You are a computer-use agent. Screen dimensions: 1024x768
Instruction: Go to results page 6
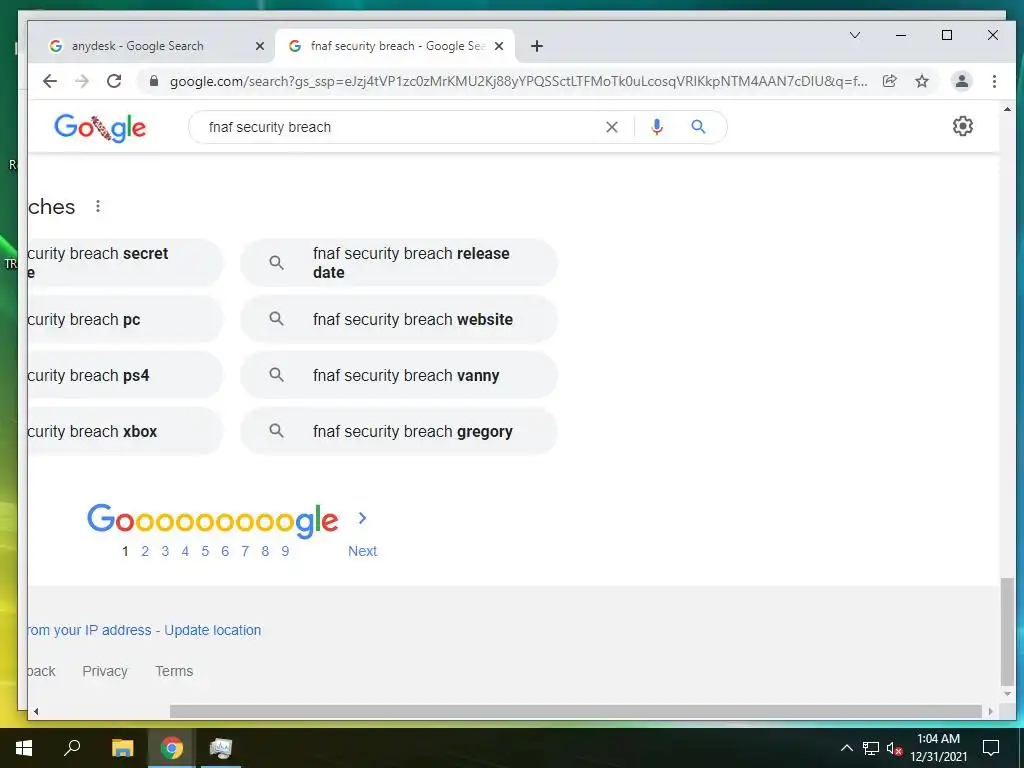pyautogui.click(x=225, y=551)
